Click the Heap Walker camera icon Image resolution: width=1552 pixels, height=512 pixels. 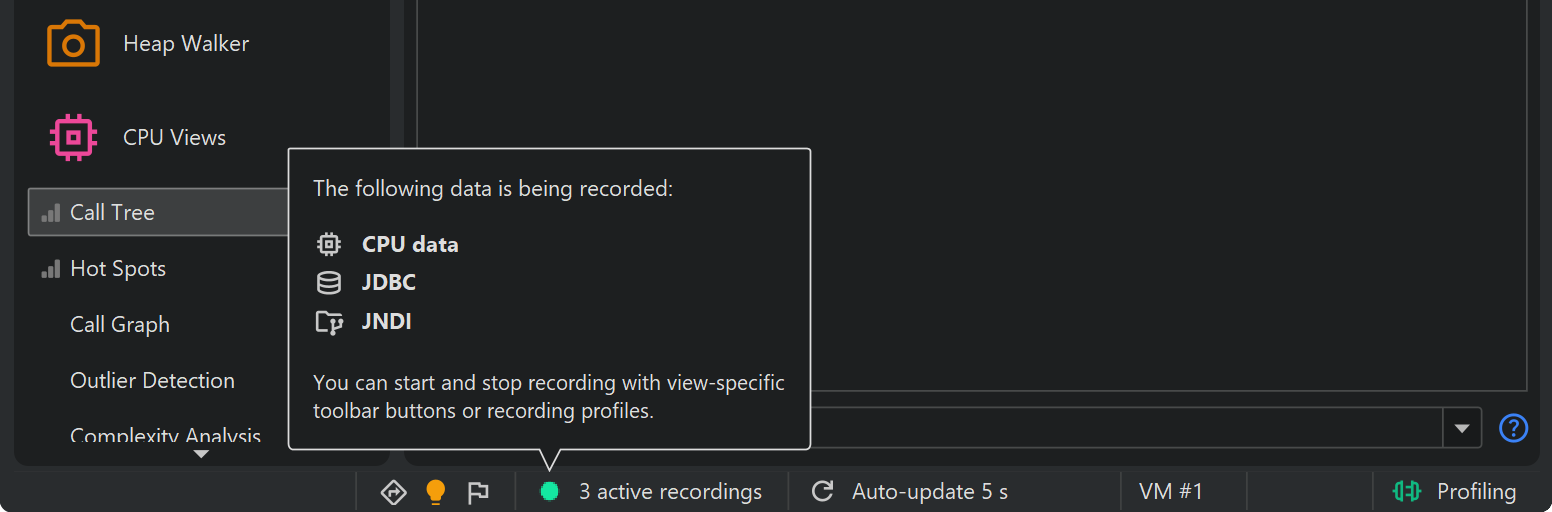[73, 44]
